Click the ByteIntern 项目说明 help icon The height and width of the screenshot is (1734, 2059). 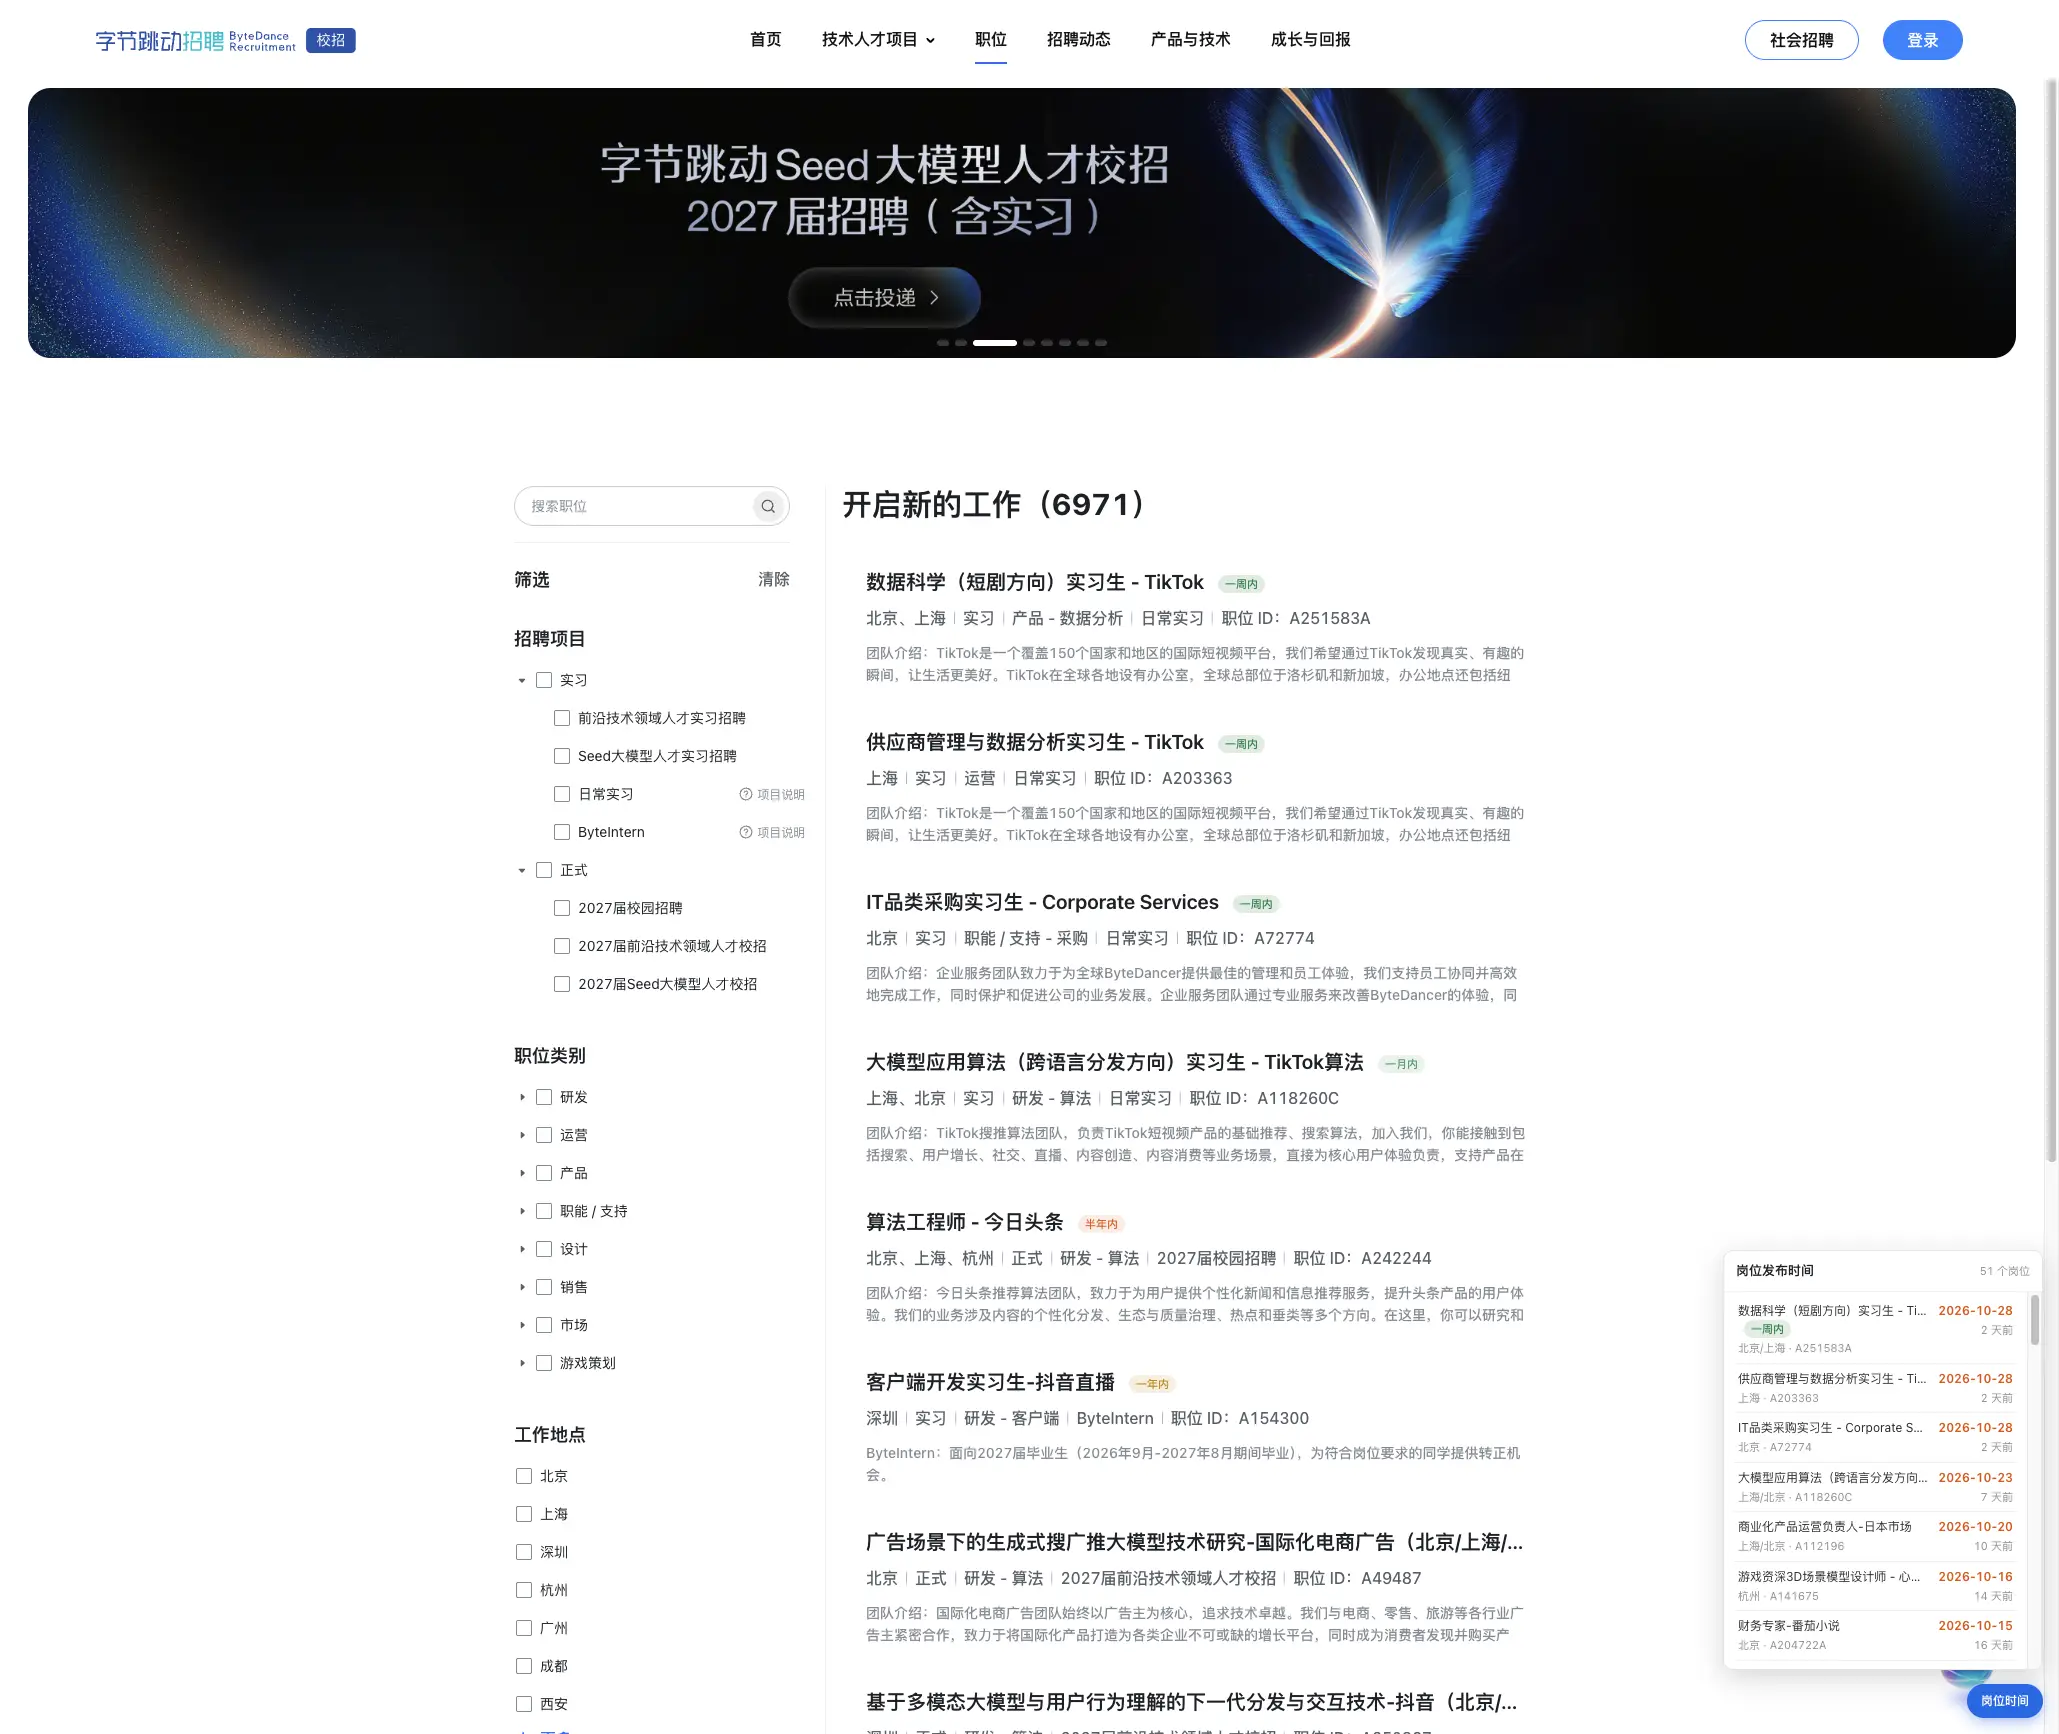745,832
